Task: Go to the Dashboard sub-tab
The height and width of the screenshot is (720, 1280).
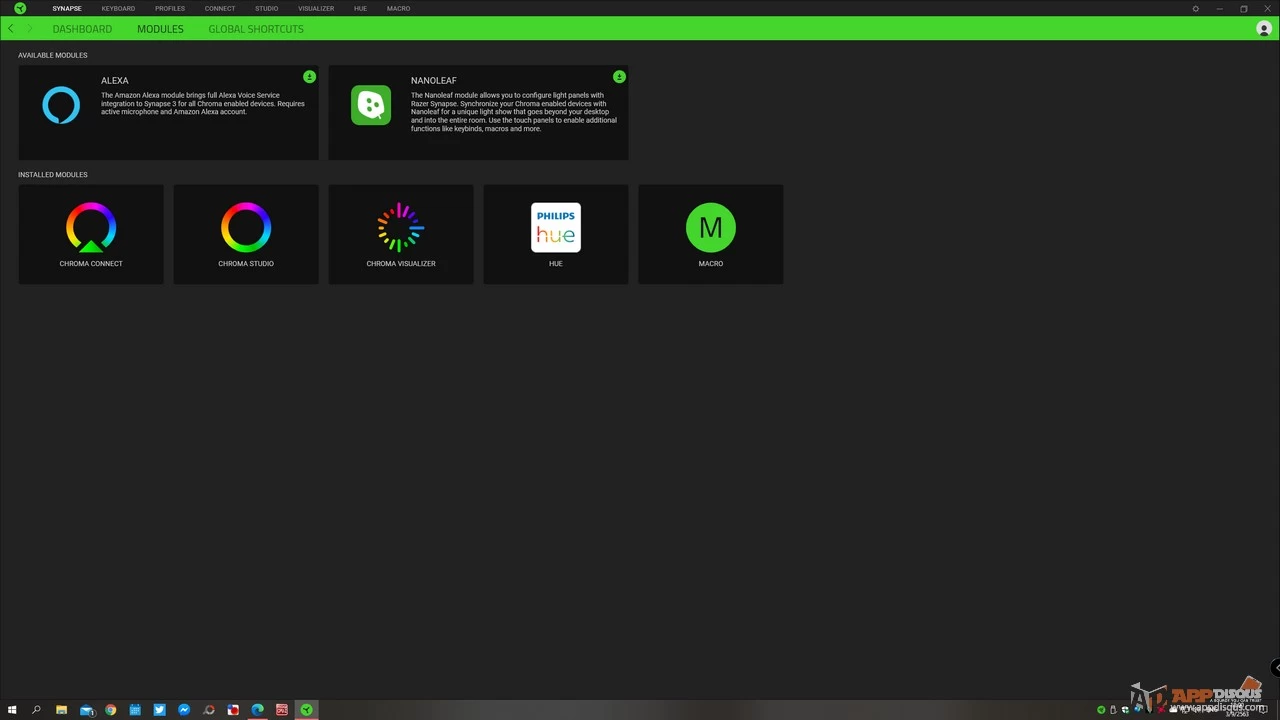Action: pyautogui.click(x=82, y=29)
